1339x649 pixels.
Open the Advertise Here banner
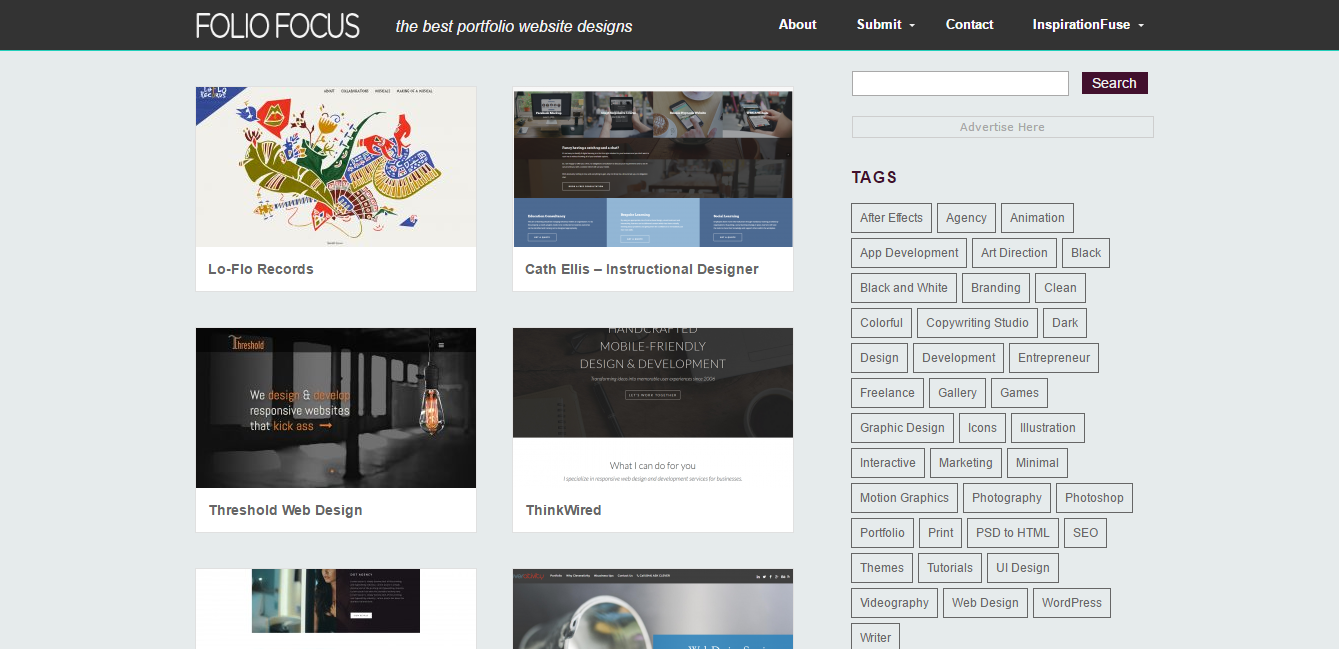point(1002,127)
